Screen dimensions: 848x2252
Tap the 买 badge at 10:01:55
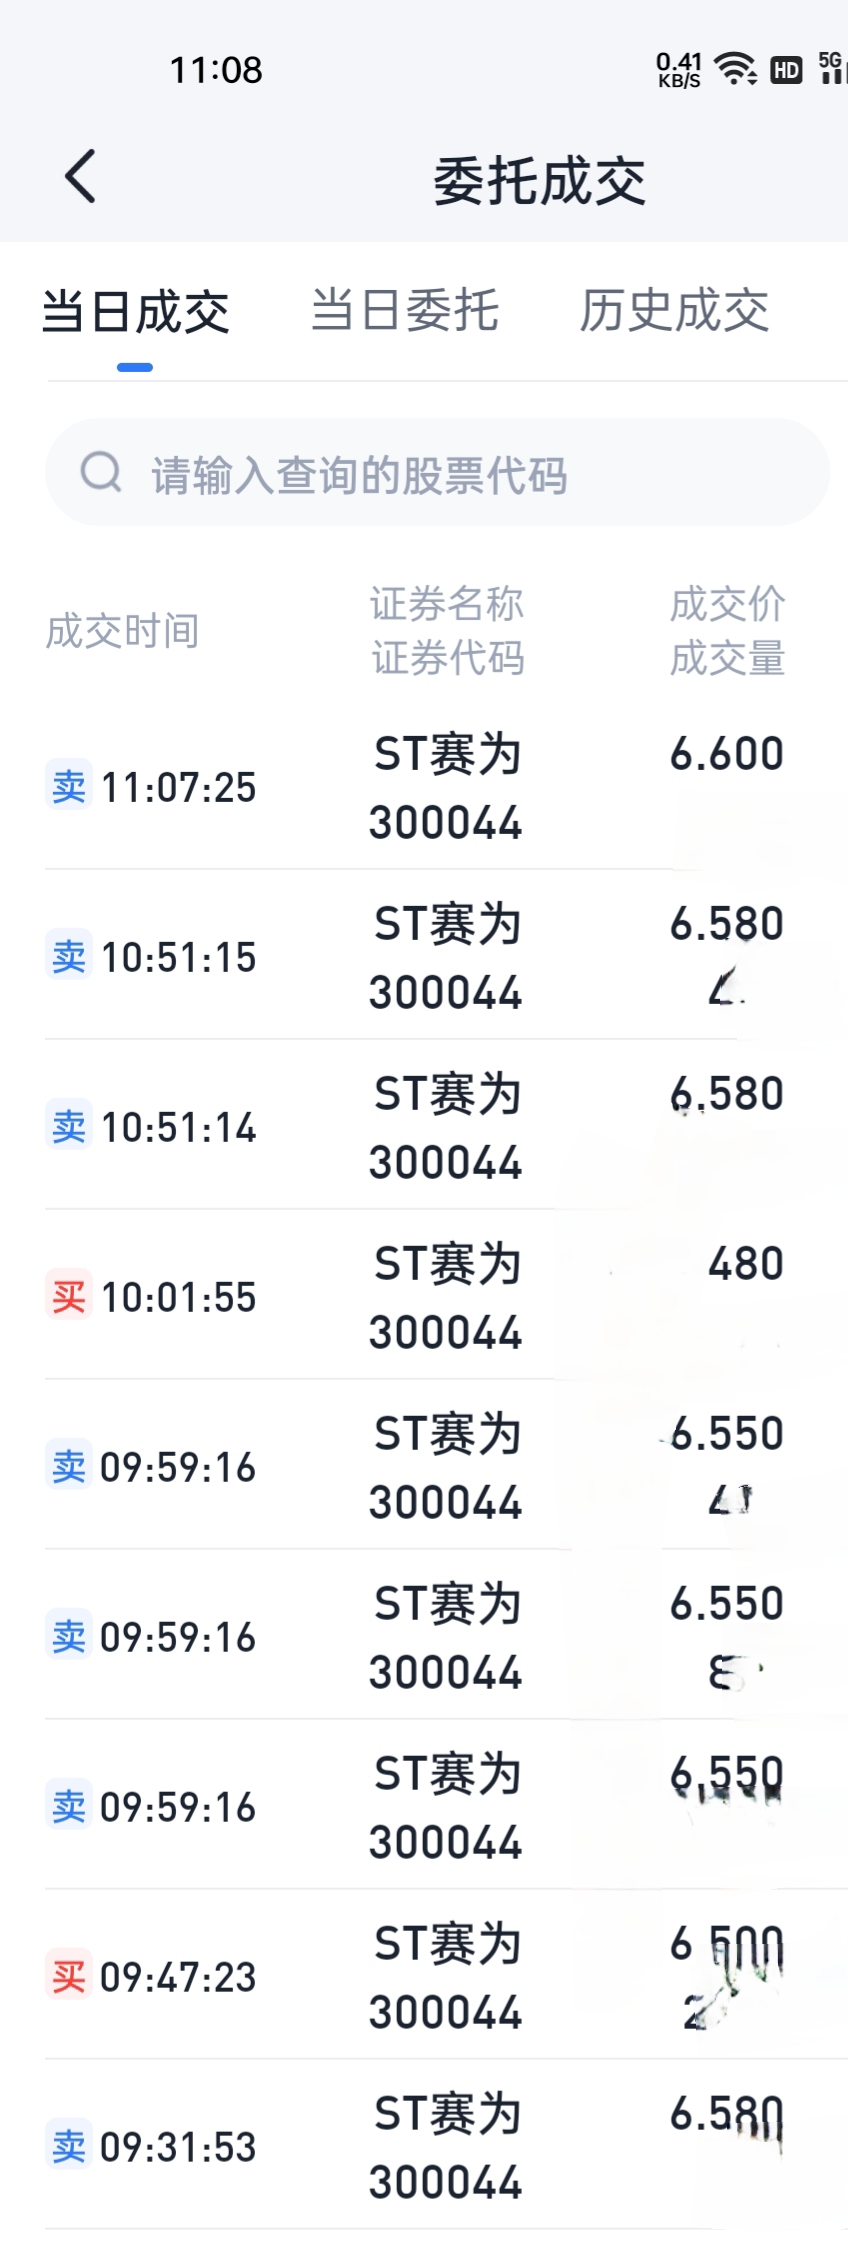(69, 1295)
